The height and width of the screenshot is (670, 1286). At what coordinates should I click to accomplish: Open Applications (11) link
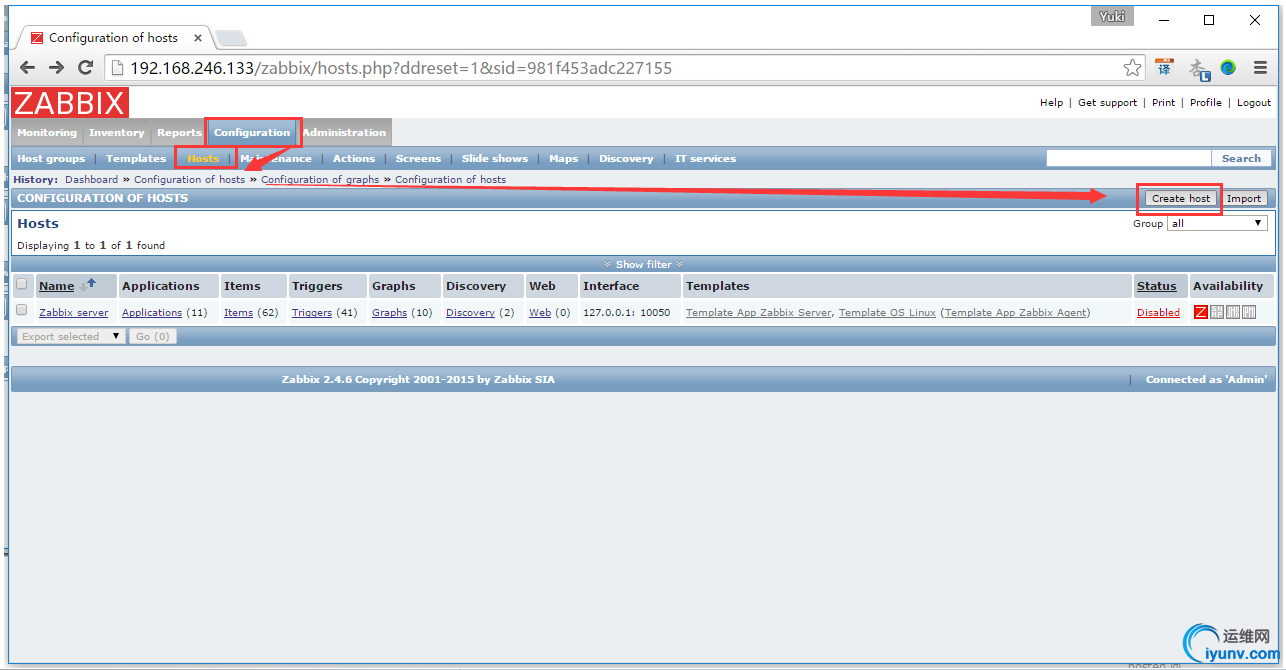point(152,313)
